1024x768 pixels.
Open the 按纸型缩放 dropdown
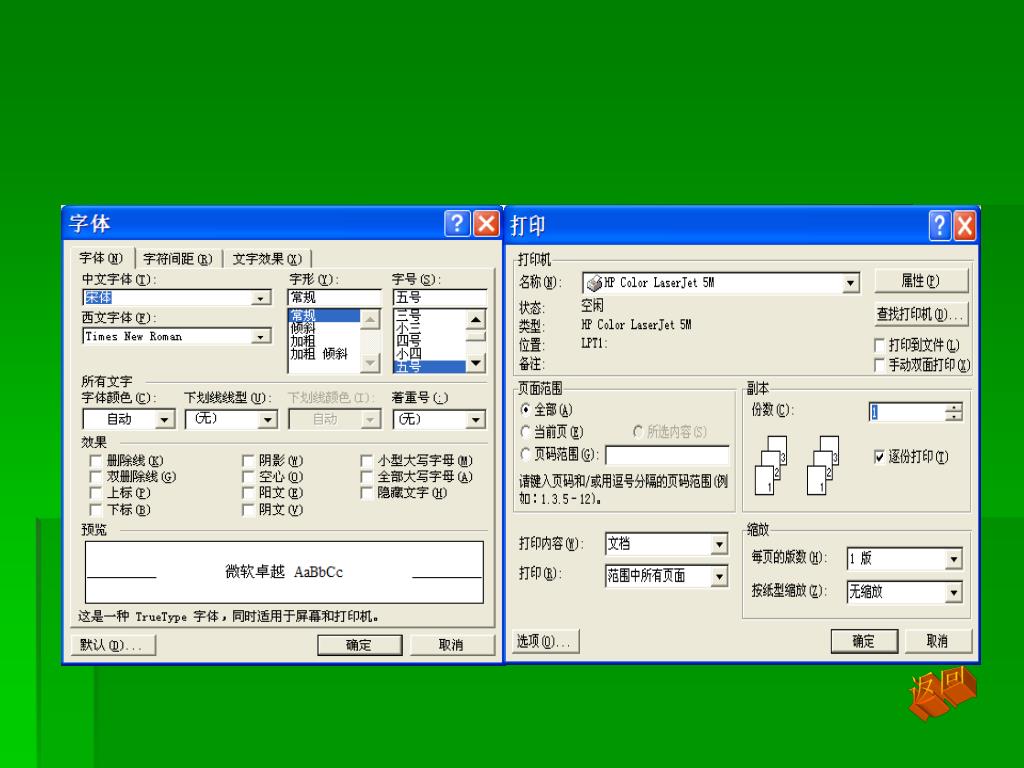[953, 592]
